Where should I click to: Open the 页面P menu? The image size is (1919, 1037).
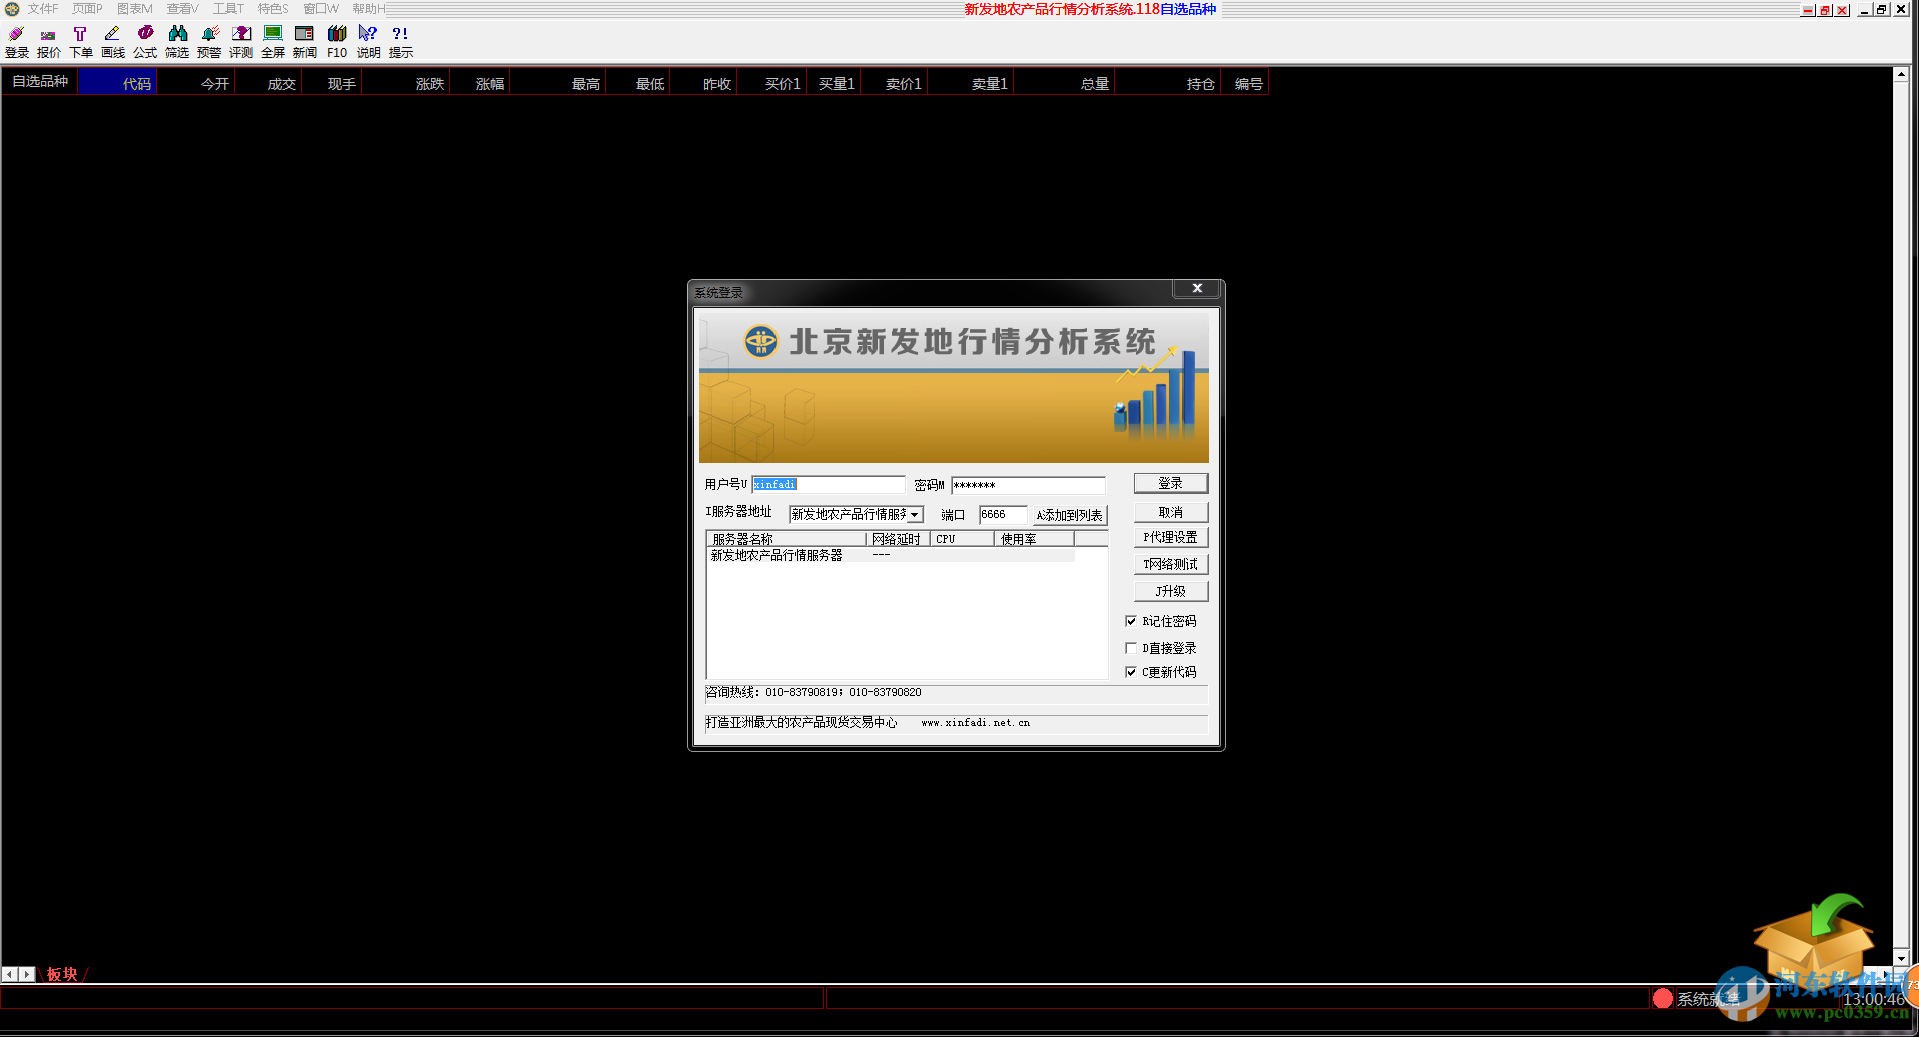87,9
